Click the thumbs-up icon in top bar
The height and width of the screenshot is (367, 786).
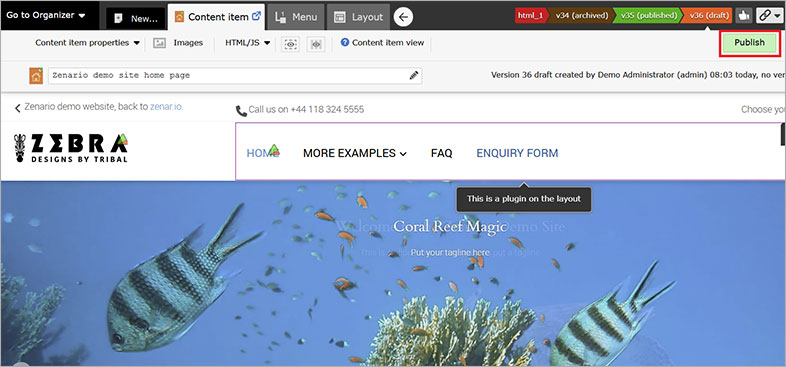point(743,16)
